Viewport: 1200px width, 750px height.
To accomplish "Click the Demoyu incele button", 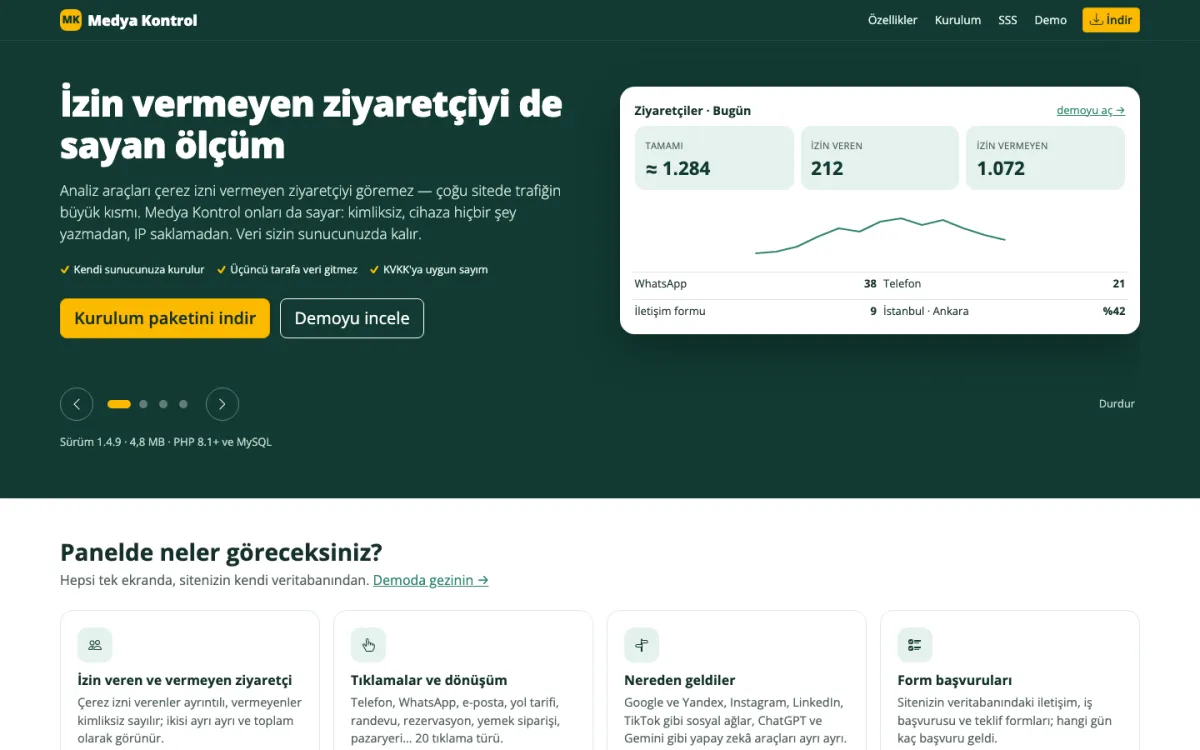I will point(352,318).
